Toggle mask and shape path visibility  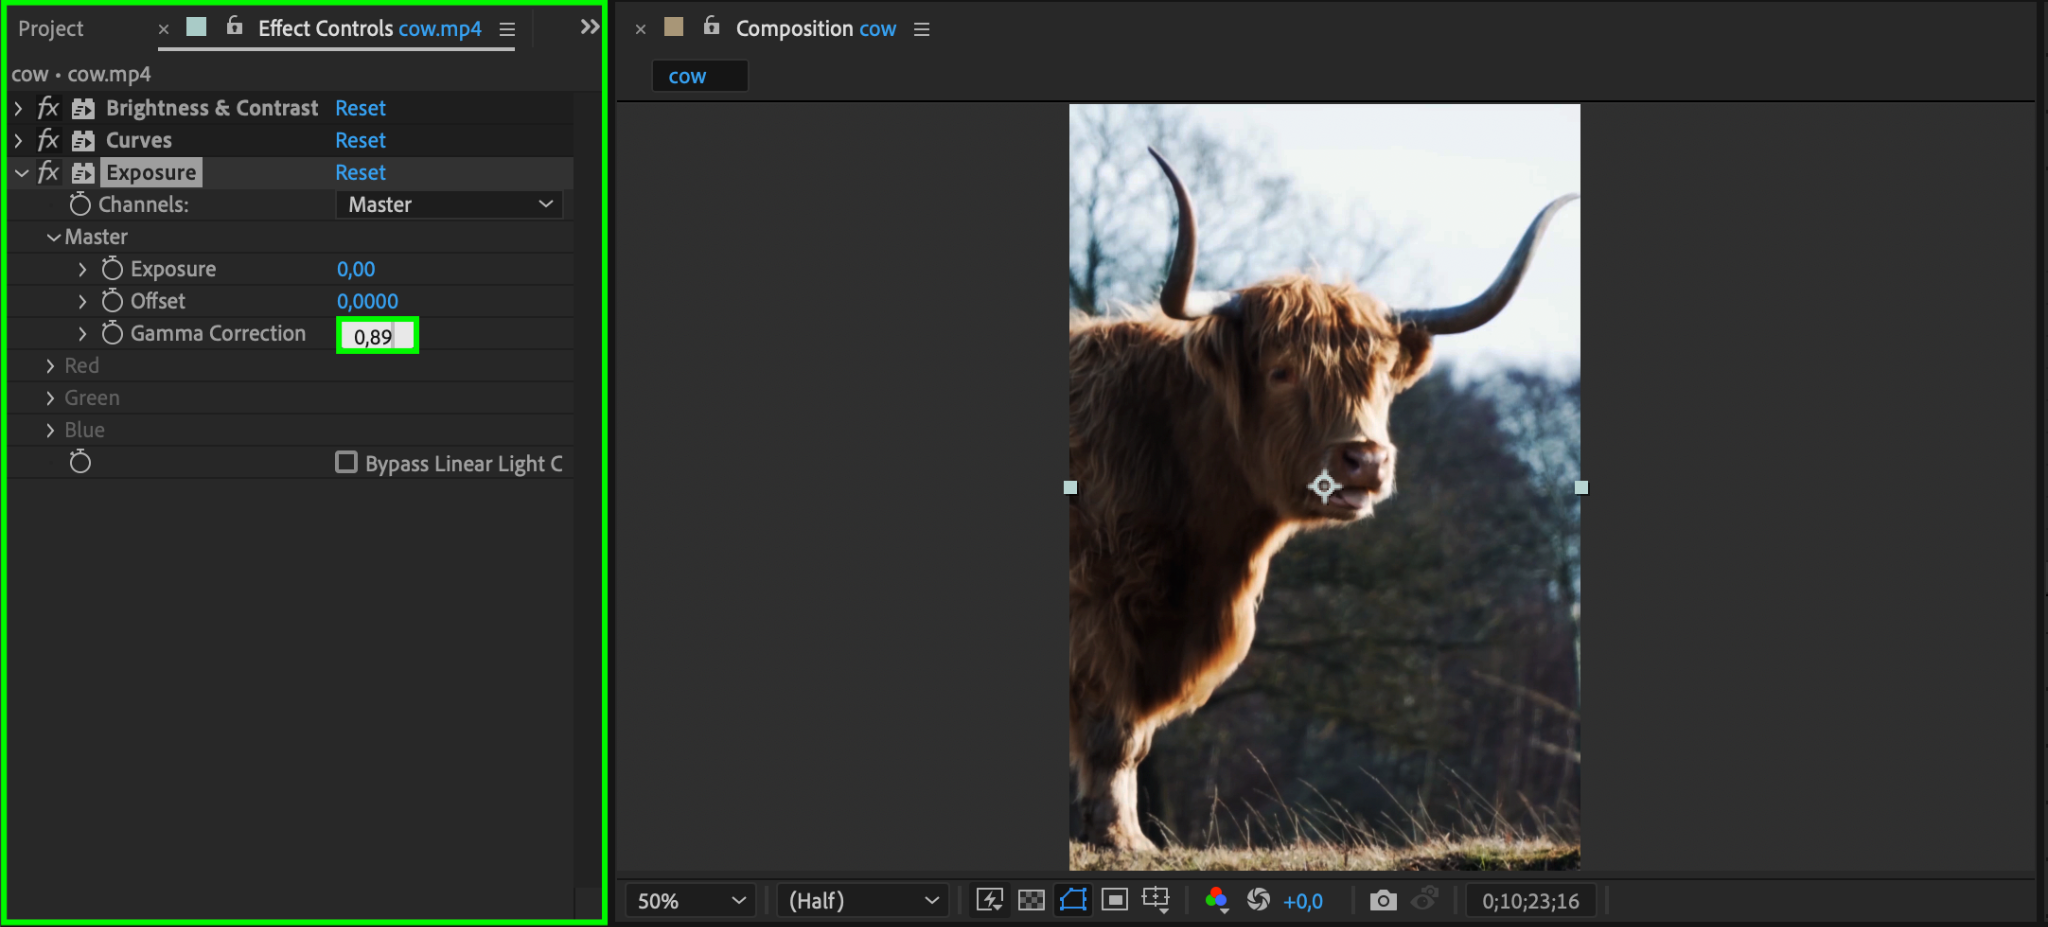(x=1073, y=900)
